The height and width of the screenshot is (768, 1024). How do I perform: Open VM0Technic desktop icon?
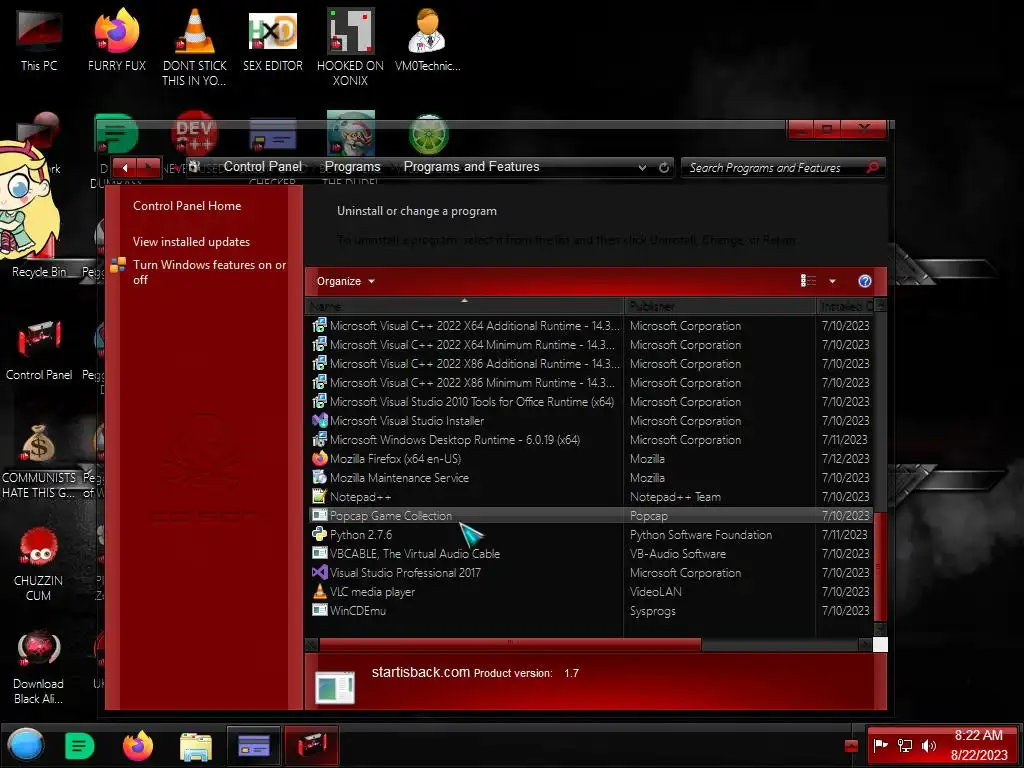[x=428, y=40]
